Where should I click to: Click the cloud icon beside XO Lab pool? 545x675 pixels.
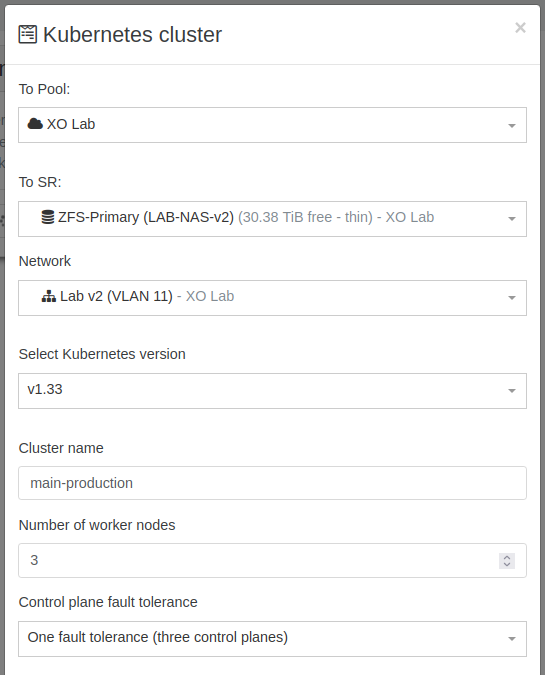[35, 124]
